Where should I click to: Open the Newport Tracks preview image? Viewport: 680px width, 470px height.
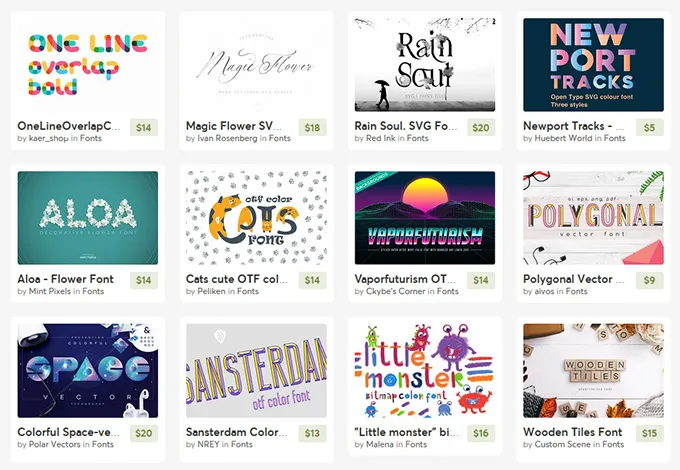[593, 65]
